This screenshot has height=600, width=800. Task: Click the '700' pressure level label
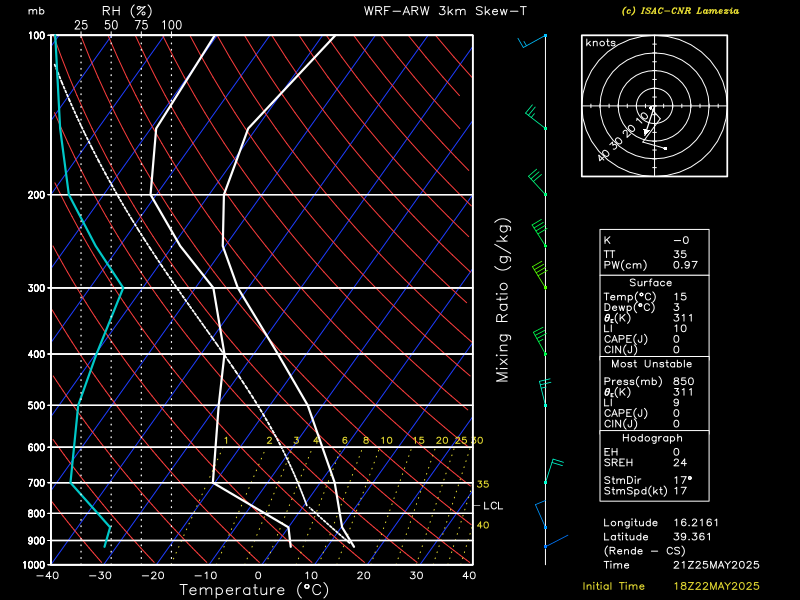pyautogui.click(x=36, y=483)
